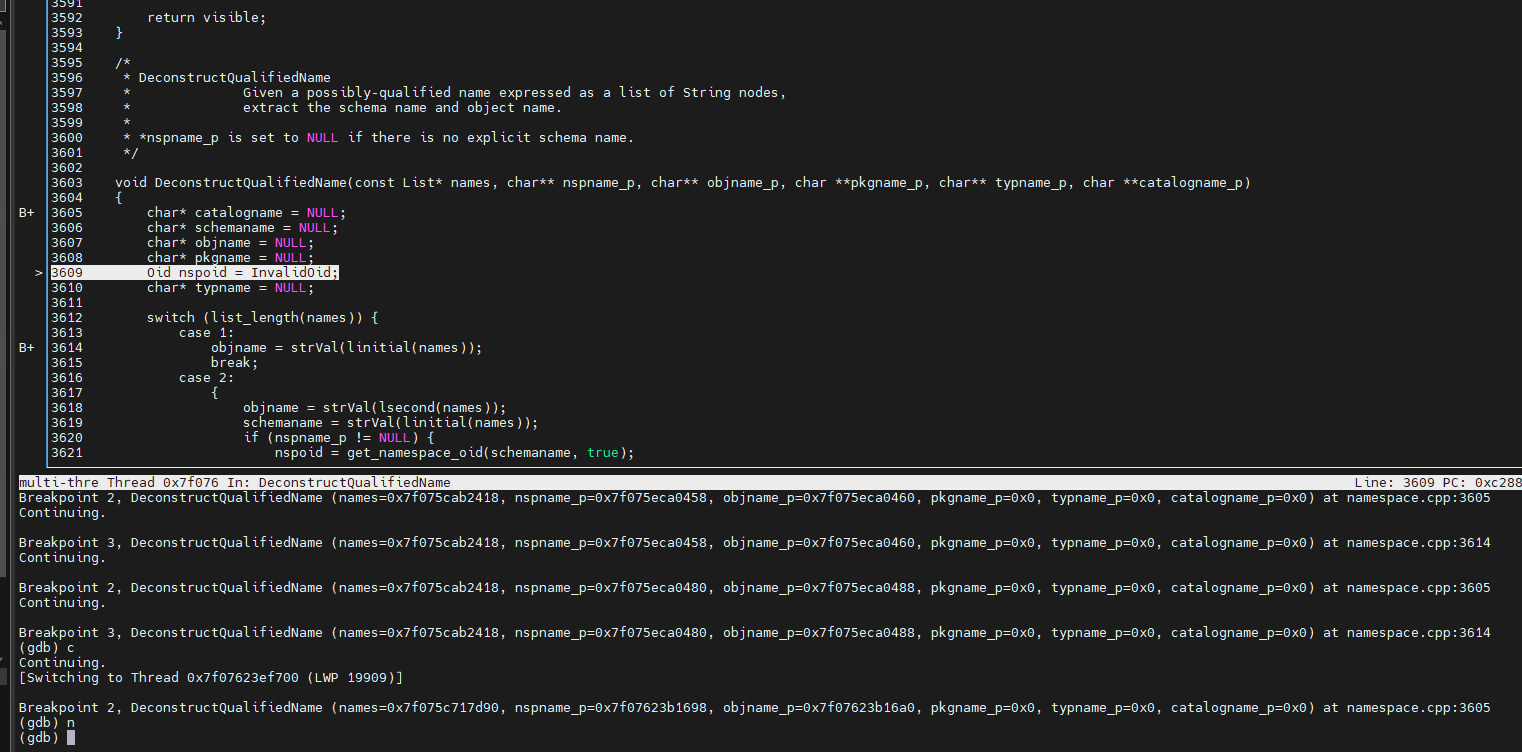Click the current-line arrow beside line 3609

(x=38, y=273)
